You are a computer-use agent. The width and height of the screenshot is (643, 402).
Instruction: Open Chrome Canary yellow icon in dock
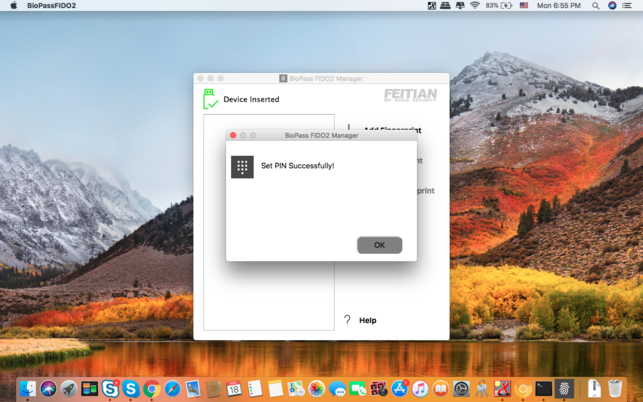pos(523,388)
